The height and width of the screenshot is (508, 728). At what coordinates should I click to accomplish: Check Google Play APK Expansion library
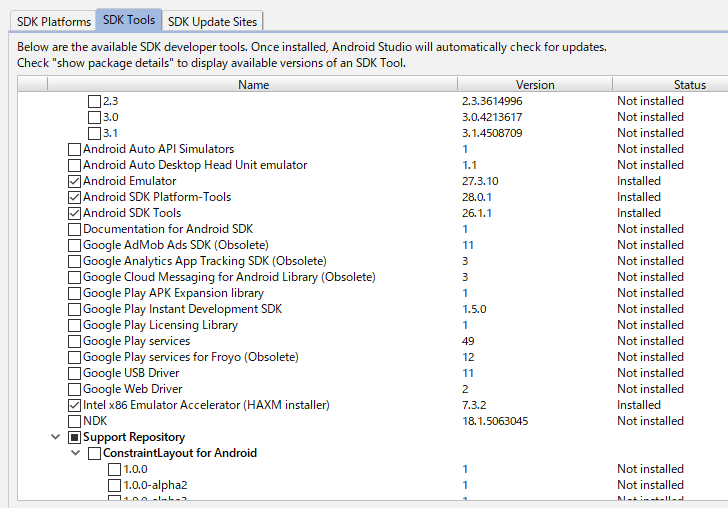(74, 293)
